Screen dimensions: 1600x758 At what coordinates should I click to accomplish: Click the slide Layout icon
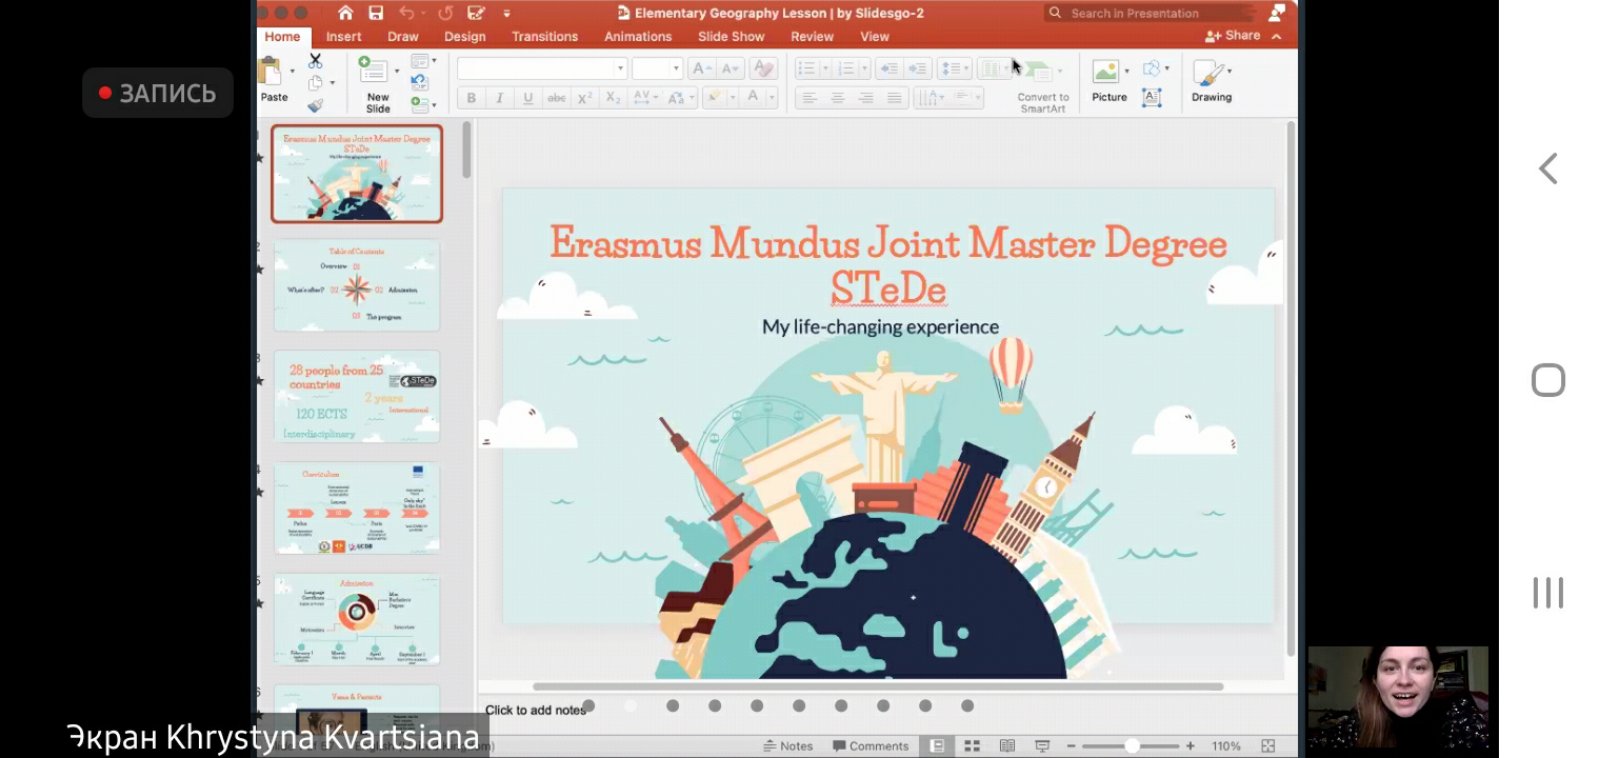pyautogui.click(x=420, y=62)
